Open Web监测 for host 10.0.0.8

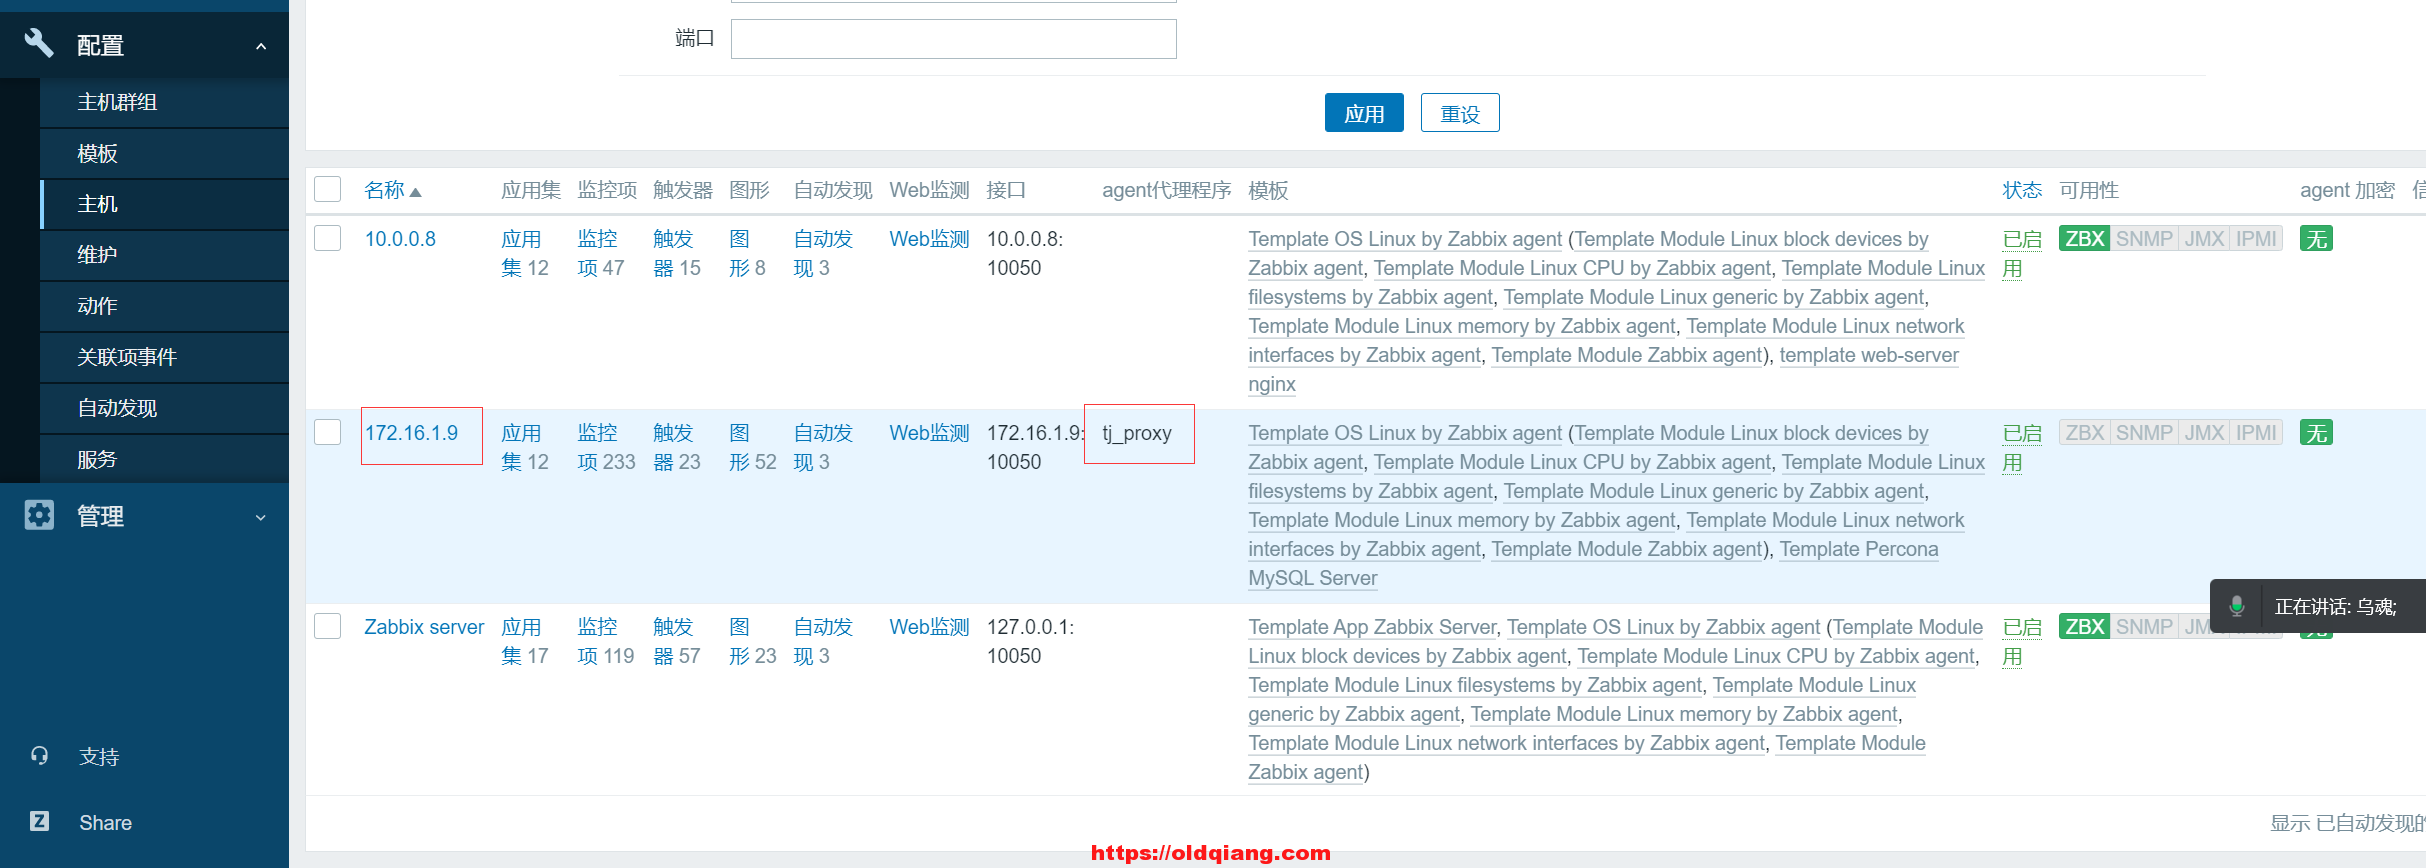tap(929, 239)
